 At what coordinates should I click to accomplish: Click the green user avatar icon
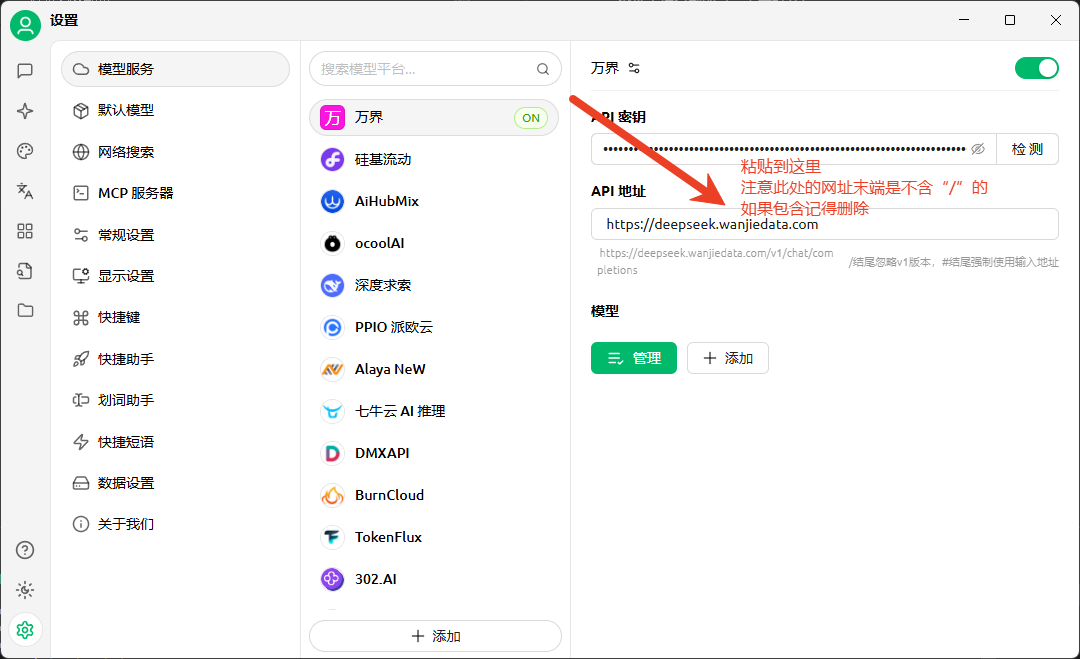(x=25, y=25)
